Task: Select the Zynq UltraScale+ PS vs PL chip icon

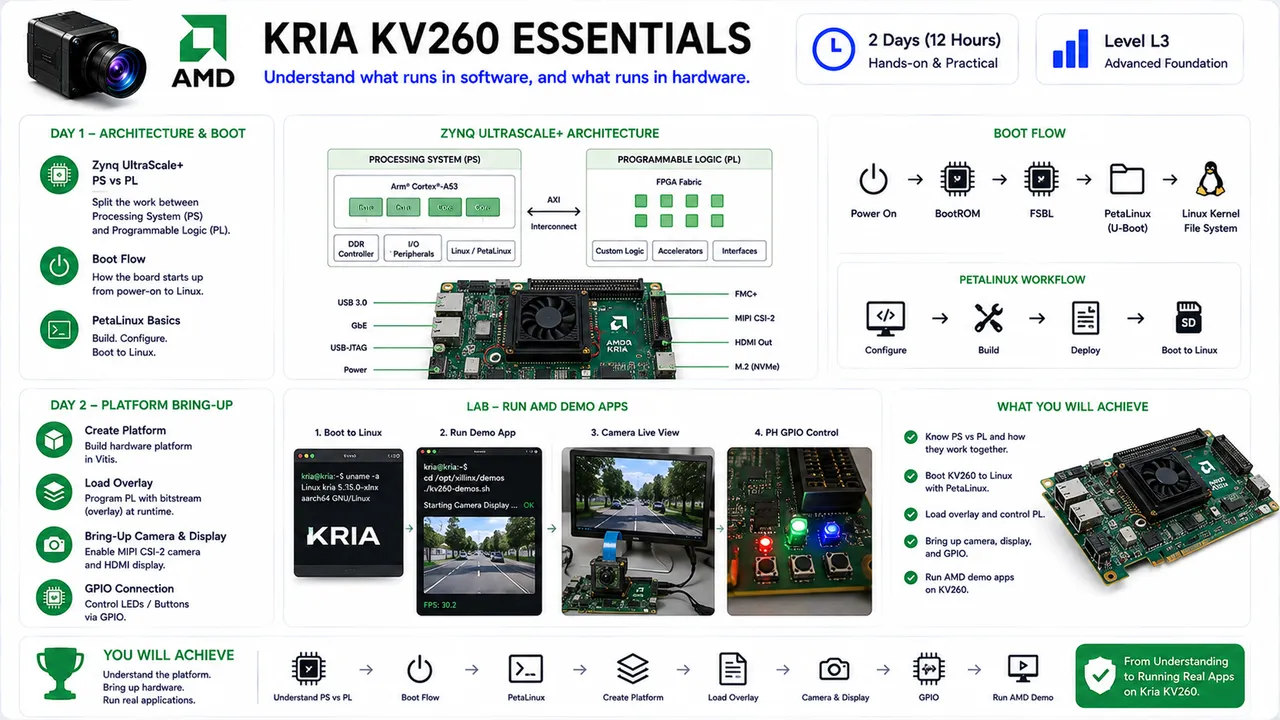Action: click(x=59, y=175)
